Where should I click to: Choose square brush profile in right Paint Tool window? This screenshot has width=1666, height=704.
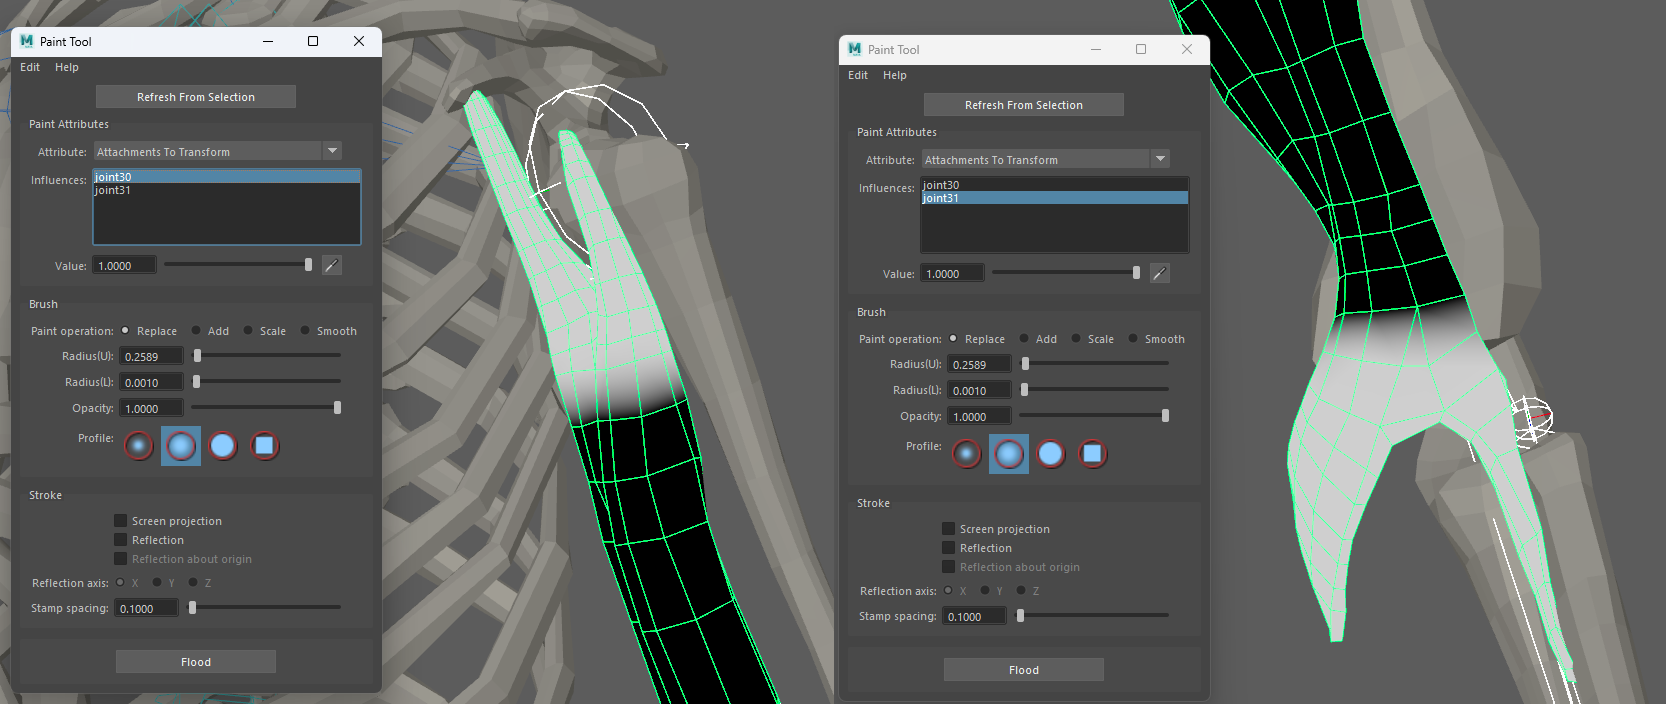tap(1092, 454)
